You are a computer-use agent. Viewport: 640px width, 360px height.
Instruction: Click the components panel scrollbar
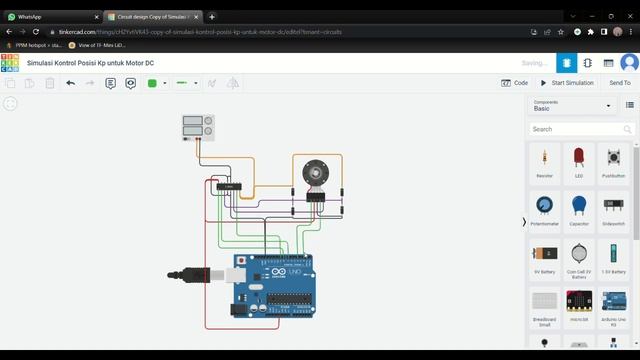(x=636, y=194)
